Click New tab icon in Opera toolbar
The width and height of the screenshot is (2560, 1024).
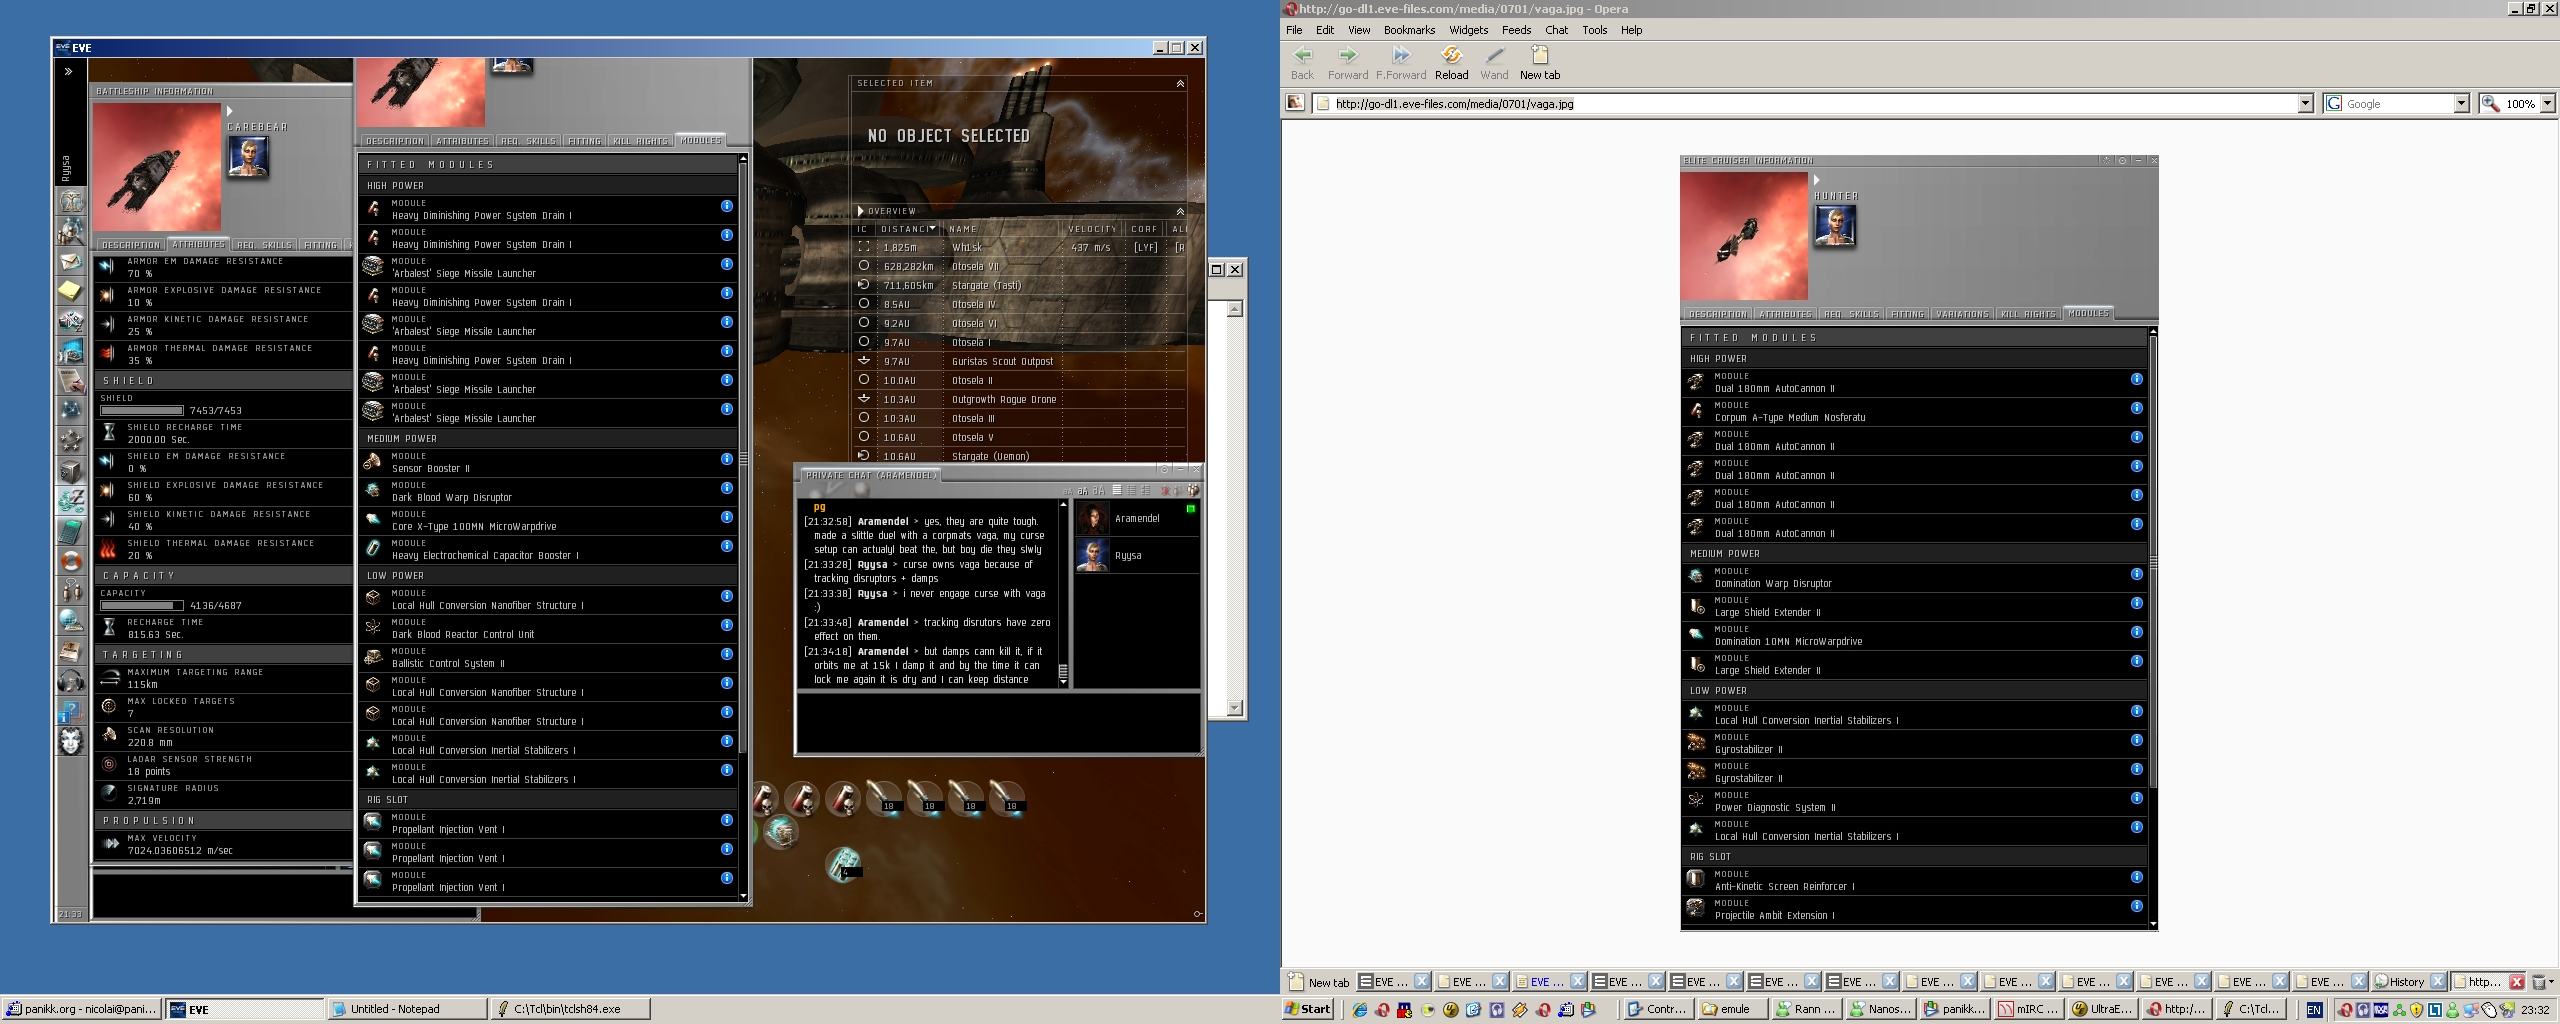tap(1539, 62)
